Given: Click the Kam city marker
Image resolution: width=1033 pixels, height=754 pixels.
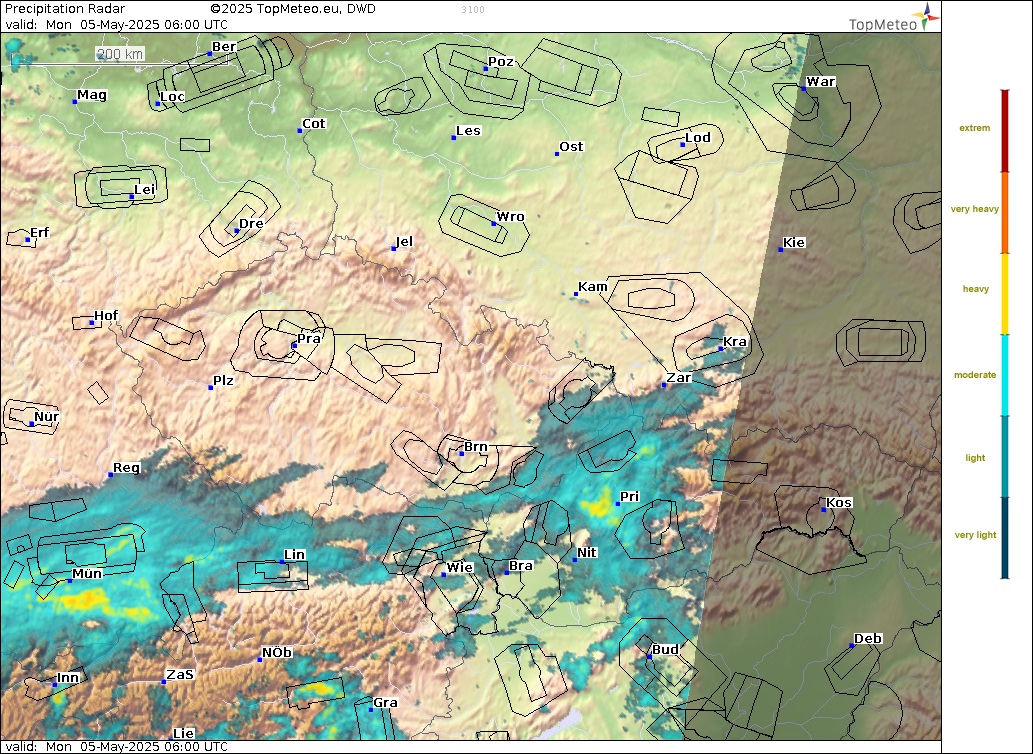Looking at the screenshot, I should (x=576, y=294).
